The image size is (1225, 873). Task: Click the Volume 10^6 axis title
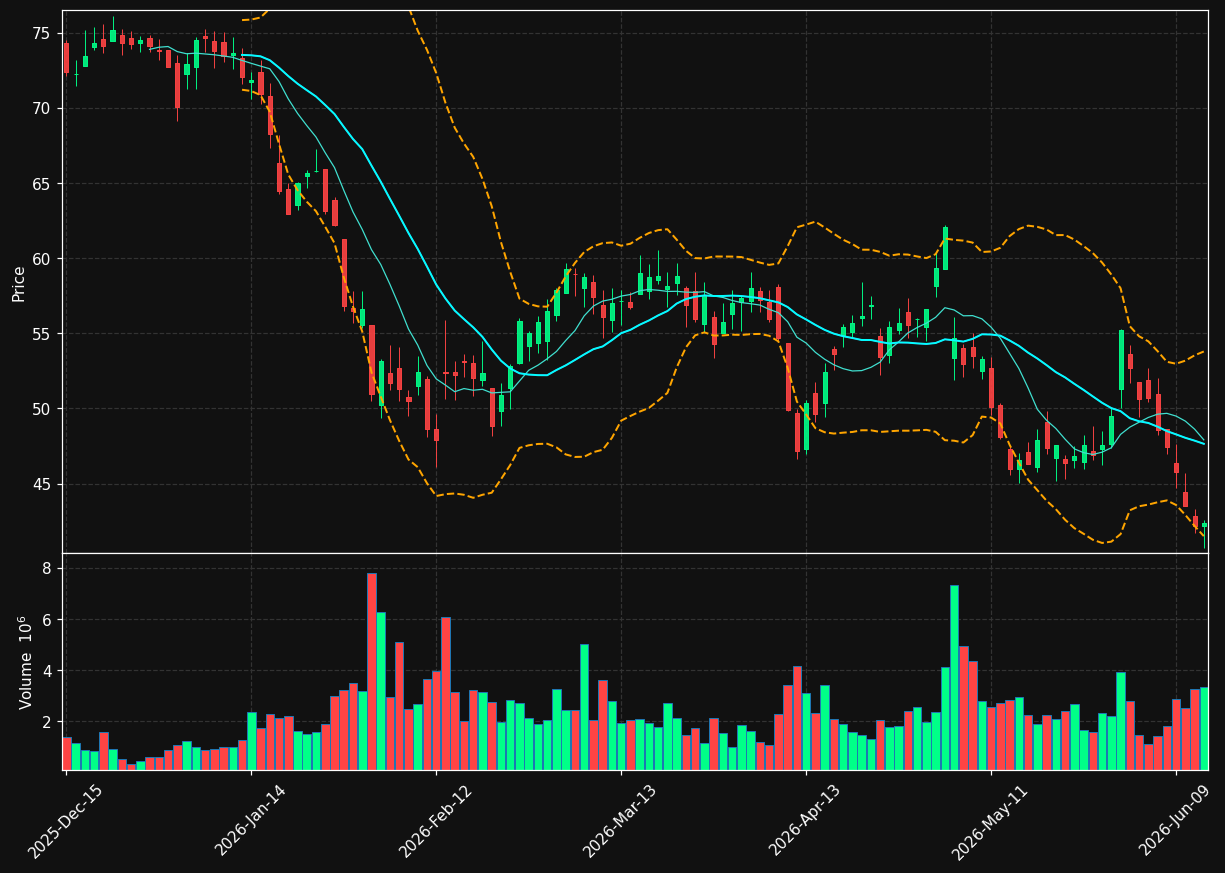coord(25,662)
